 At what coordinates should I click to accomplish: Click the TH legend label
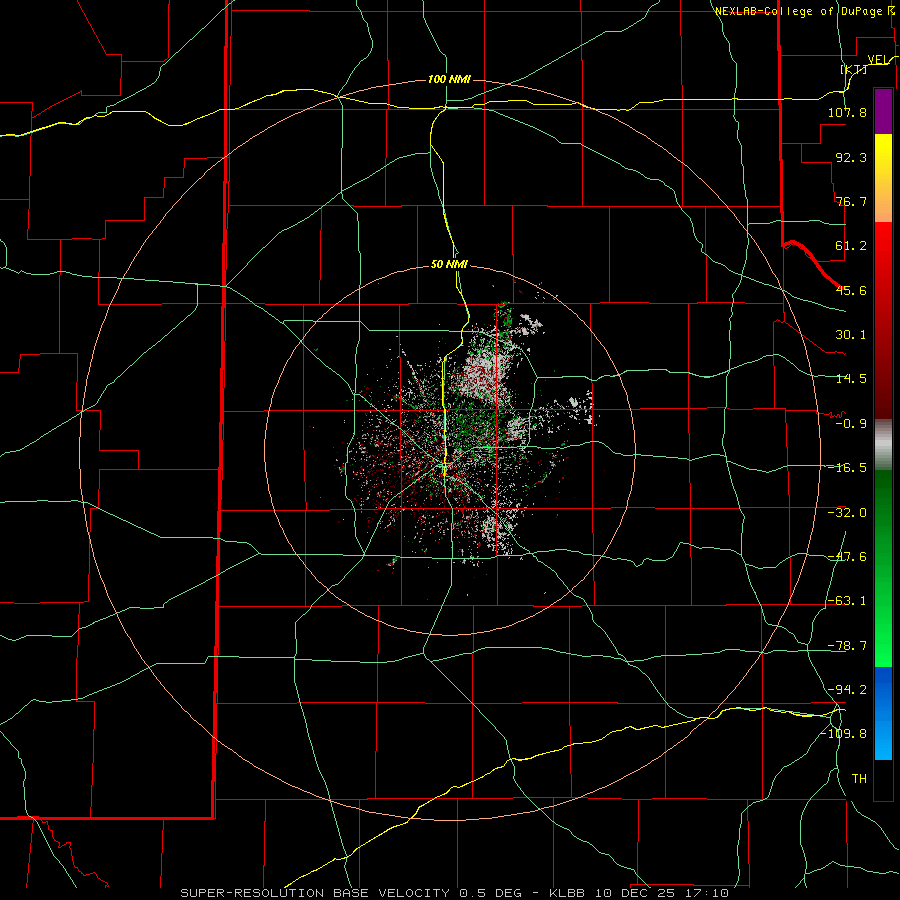[x=859, y=778]
